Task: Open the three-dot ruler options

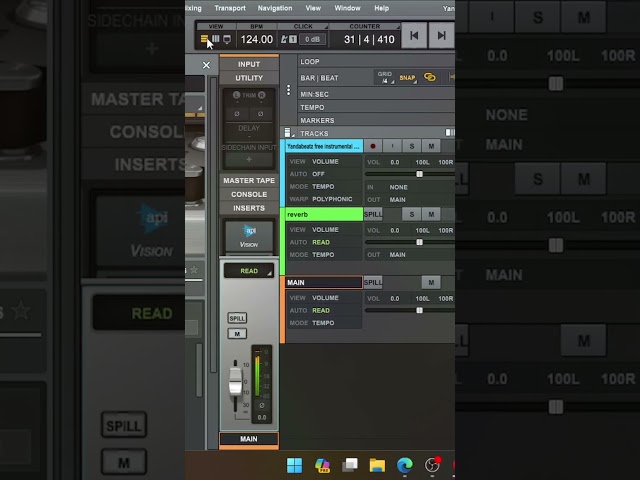Action: [x=289, y=90]
